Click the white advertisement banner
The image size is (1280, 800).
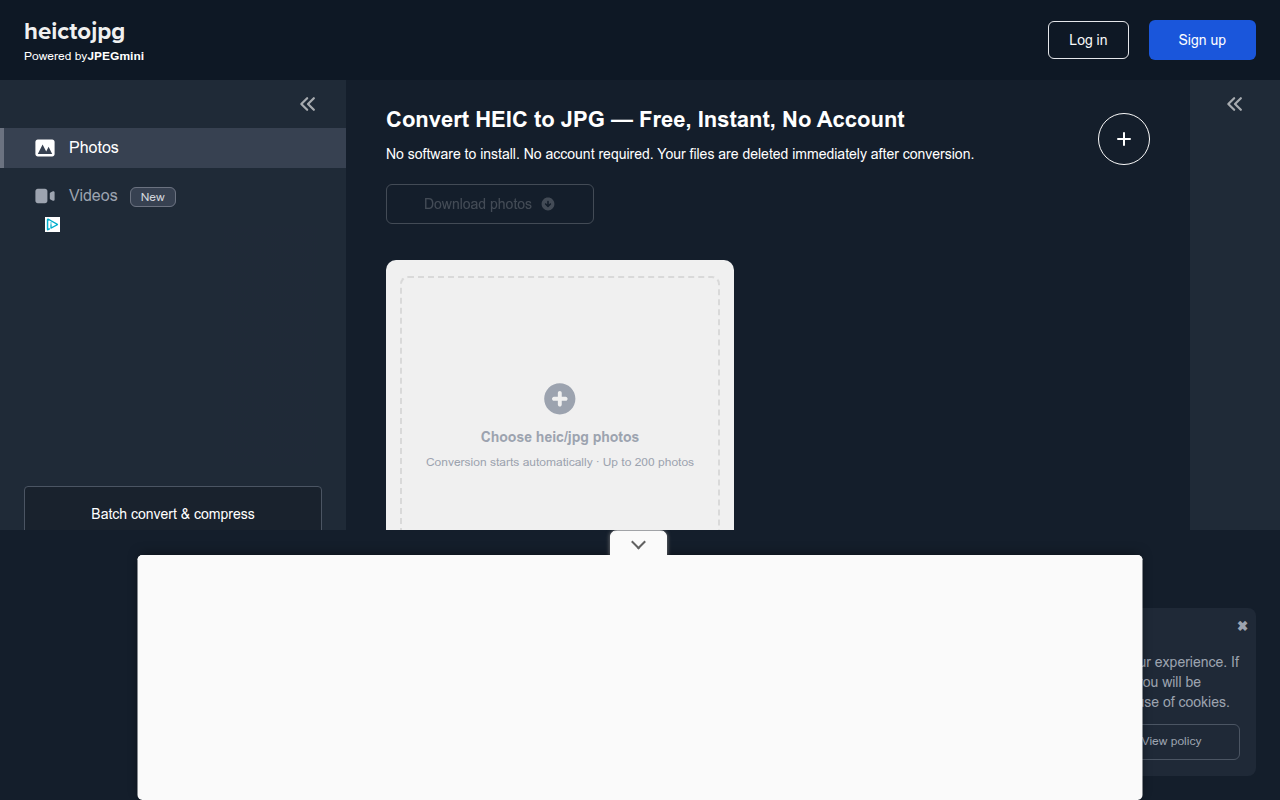640,677
